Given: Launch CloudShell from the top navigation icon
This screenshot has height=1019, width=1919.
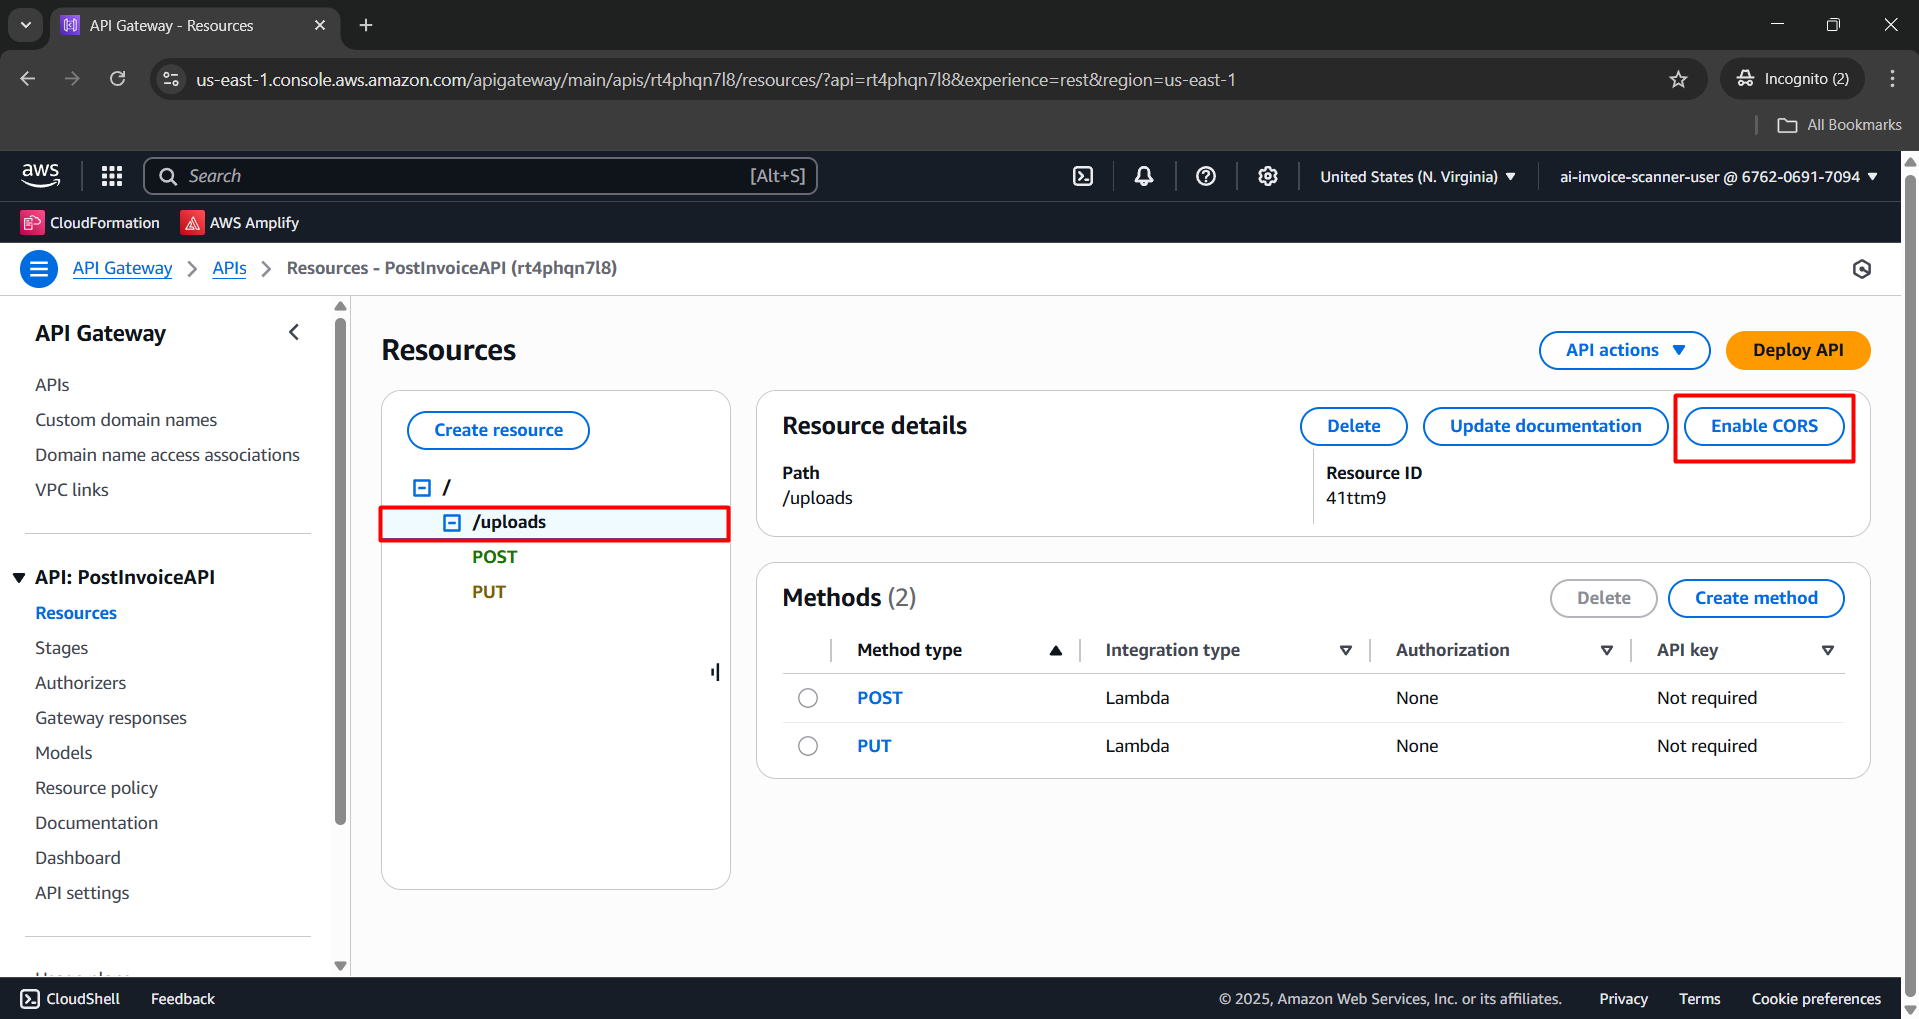Looking at the screenshot, I should pyautogui.click(x=1083, y=176).
